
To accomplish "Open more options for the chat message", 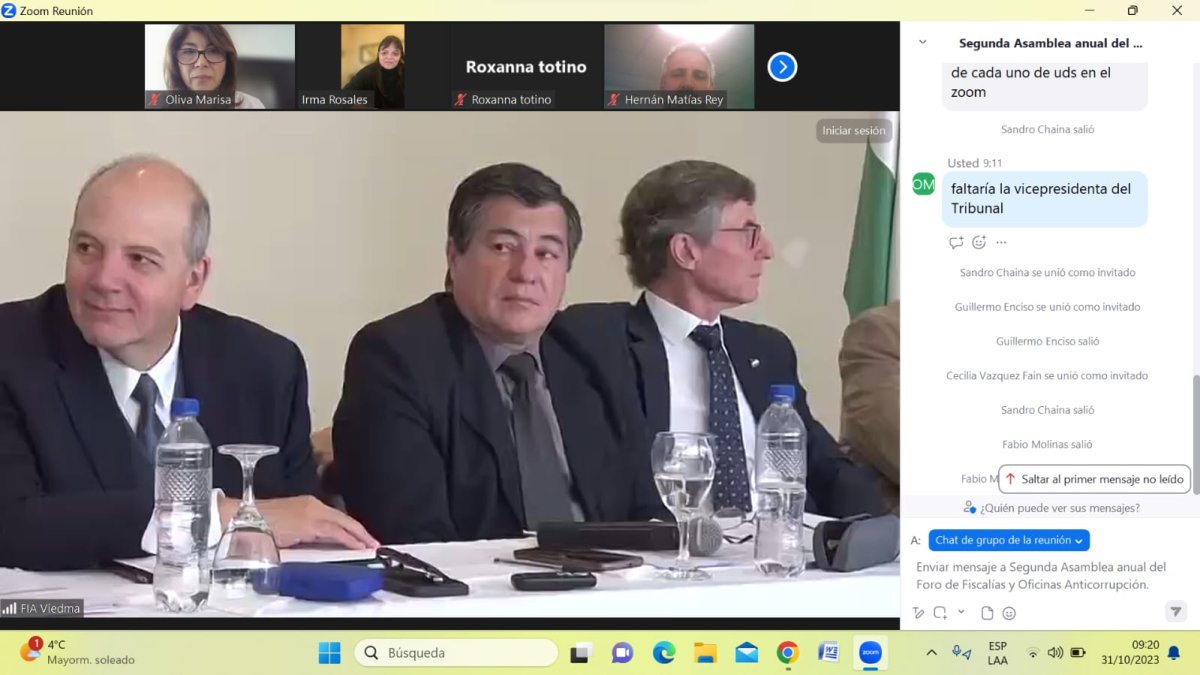I will 1001,243.
